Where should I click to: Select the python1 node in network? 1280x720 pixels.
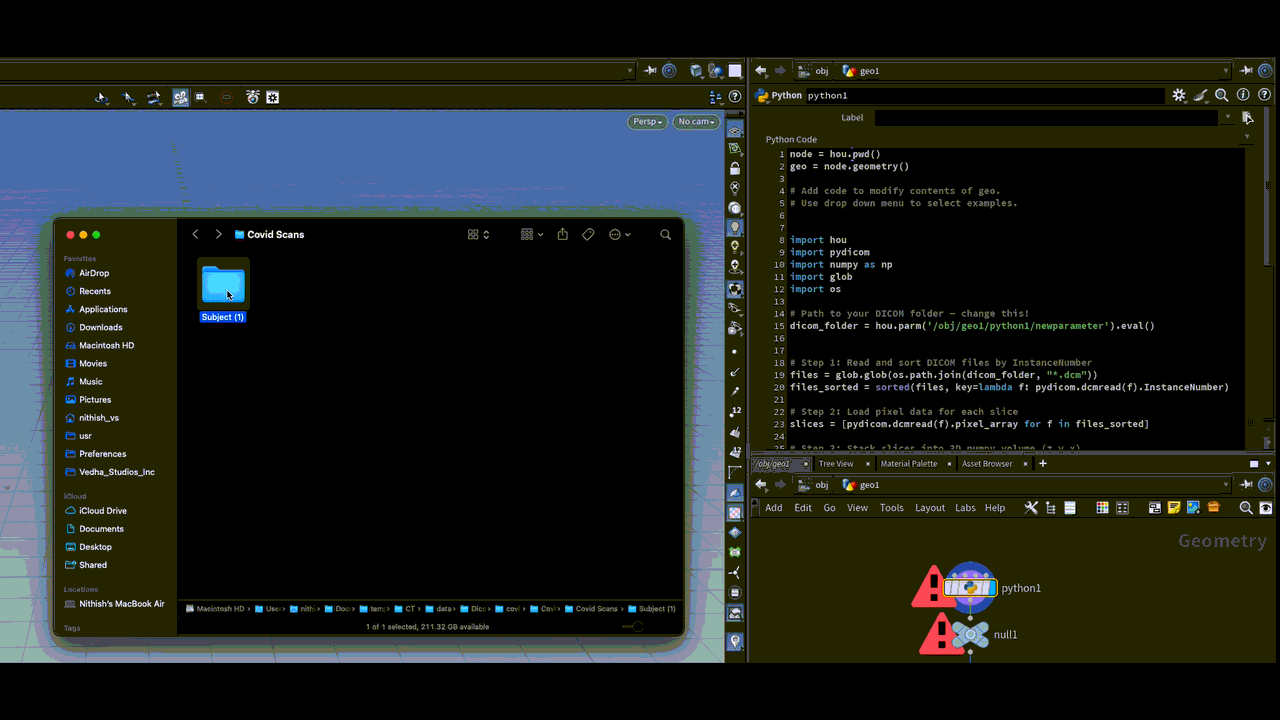coord(969,588)
